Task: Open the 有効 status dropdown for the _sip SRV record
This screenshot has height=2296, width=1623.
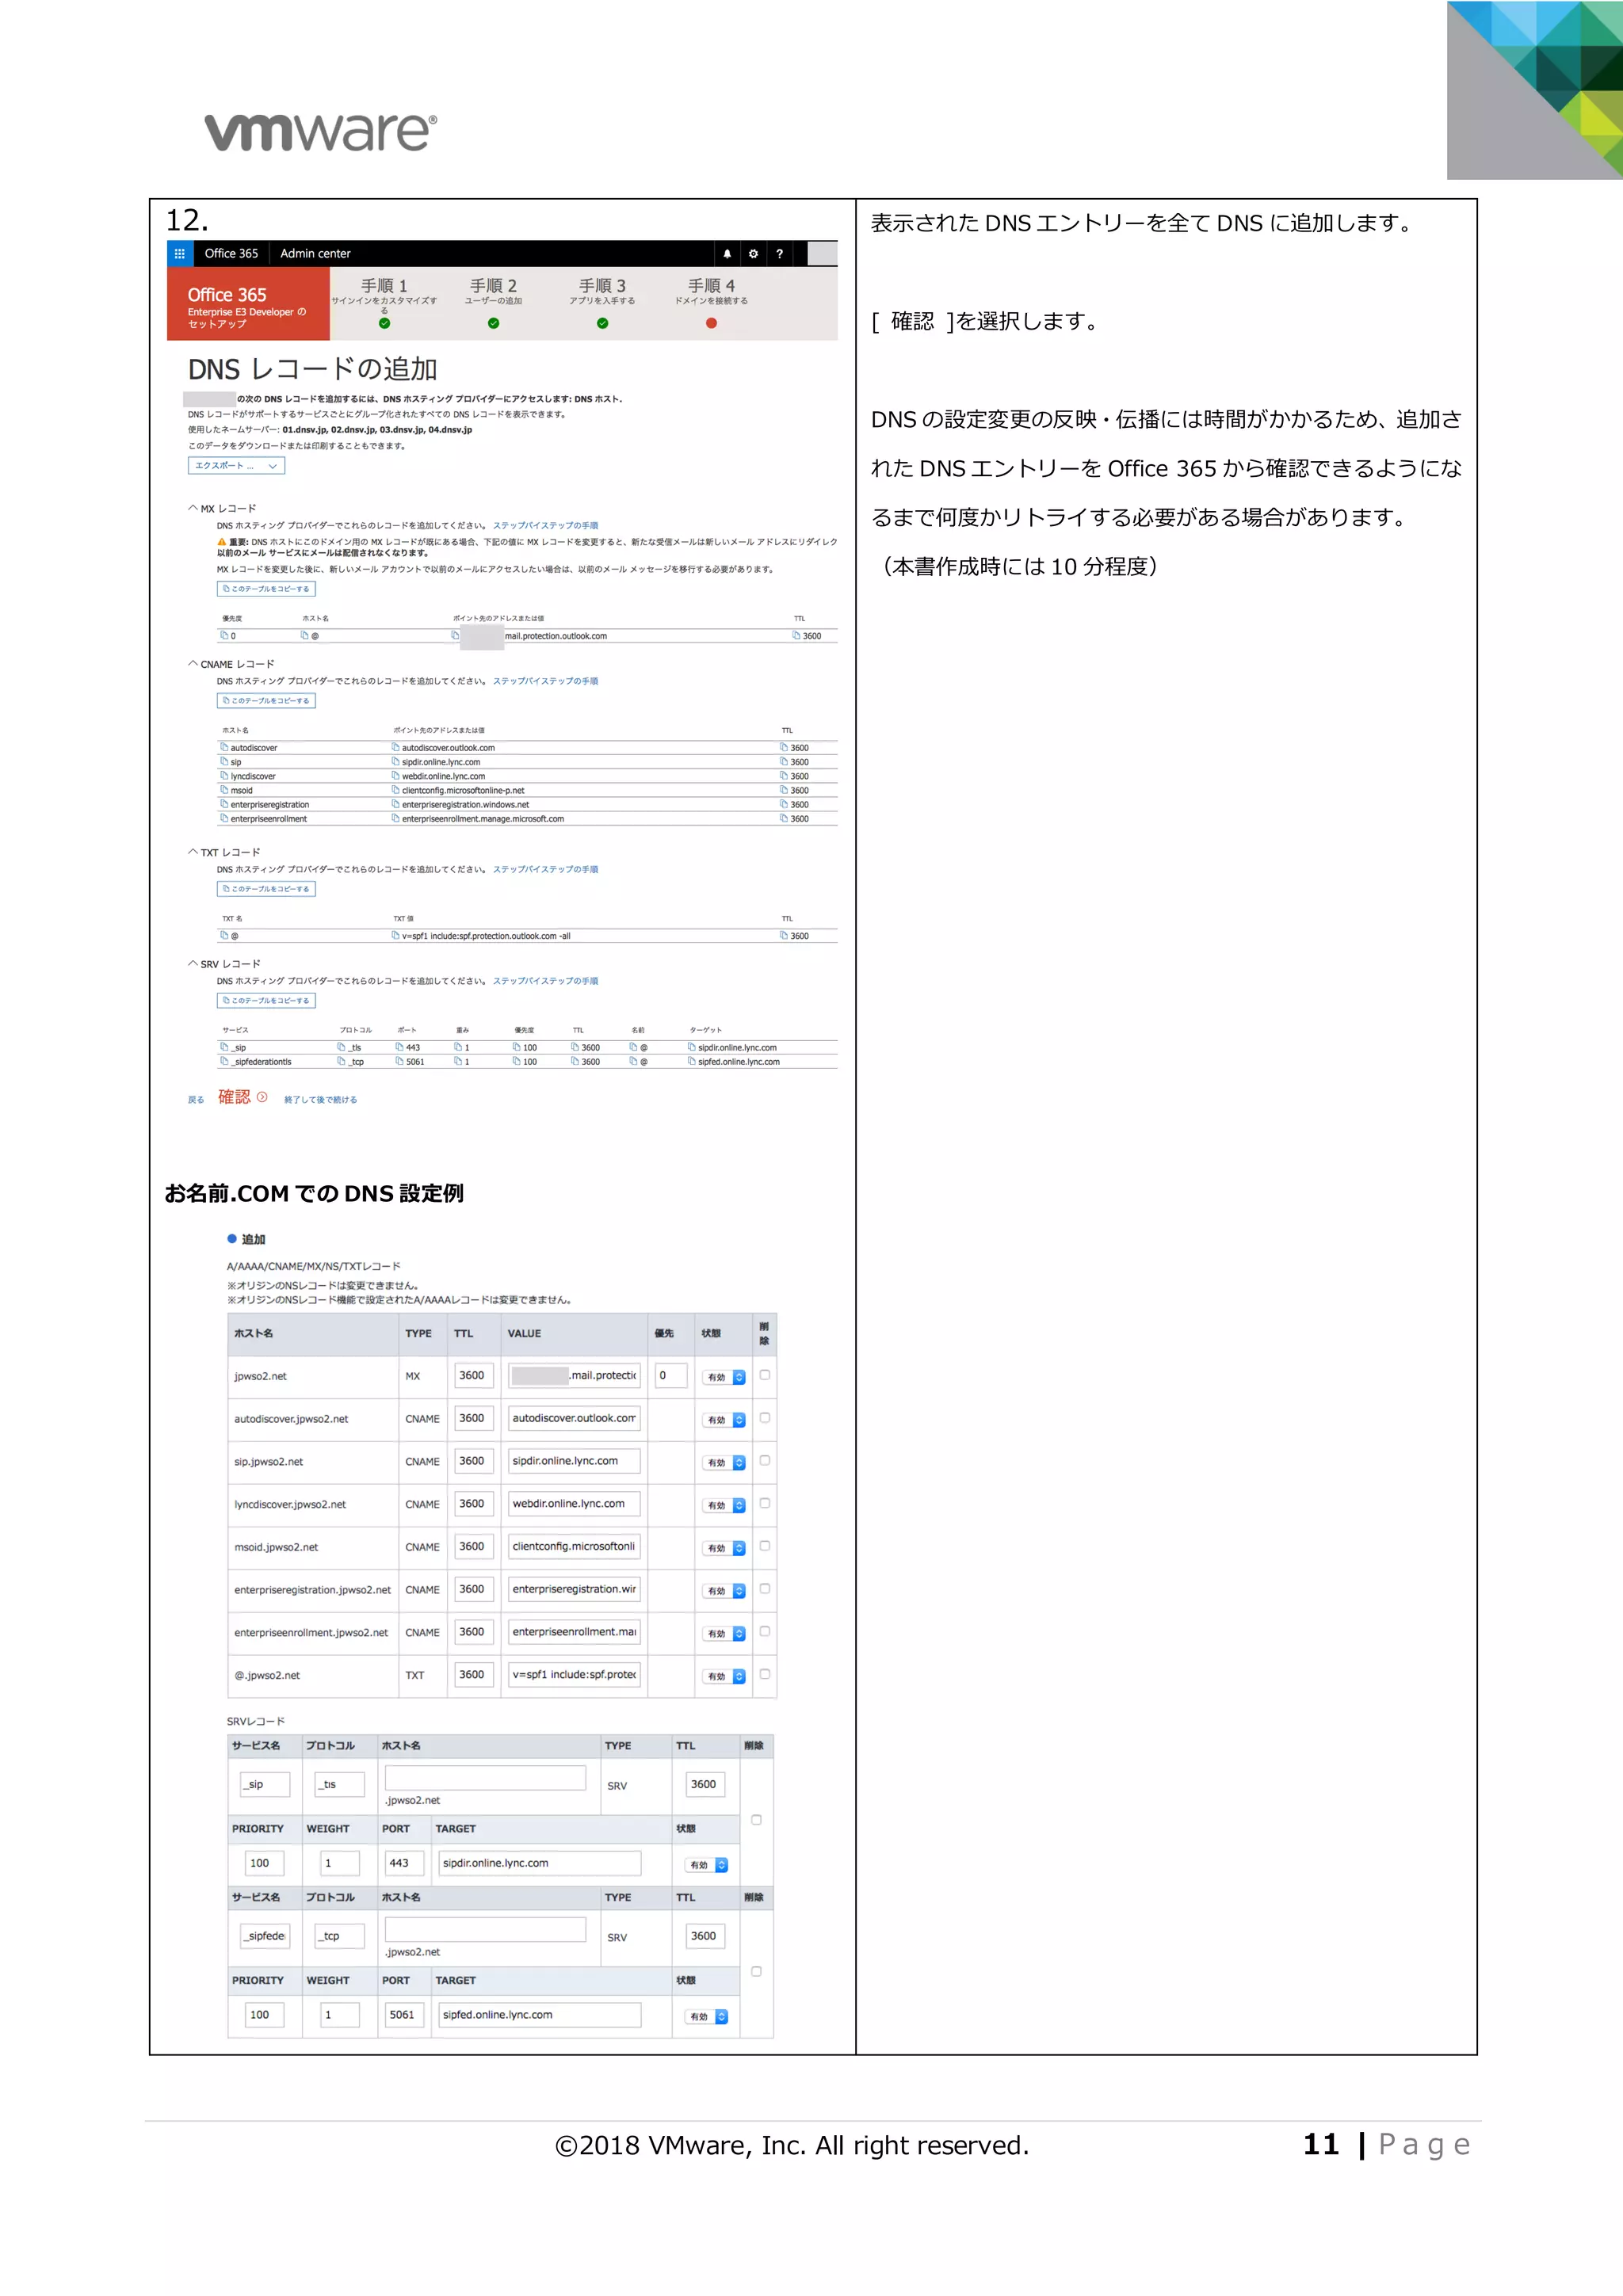Action: click(707, 1865)
